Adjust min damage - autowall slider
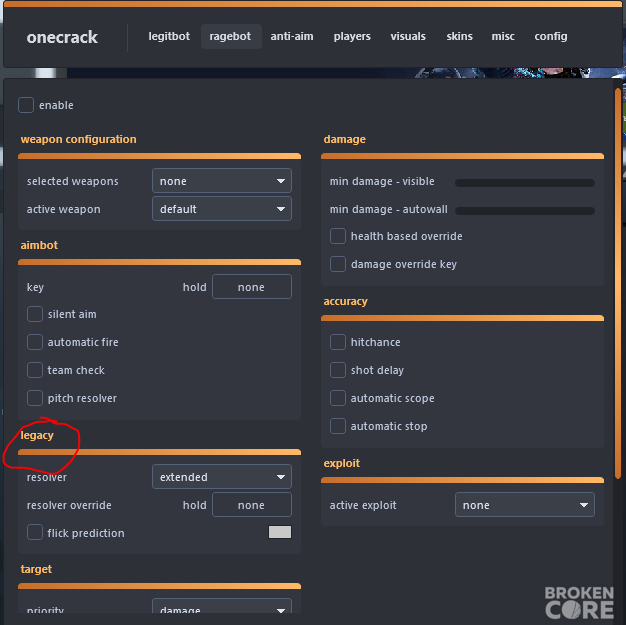The height and width of the screenshot is (625, 626). (x=525, y=211)
